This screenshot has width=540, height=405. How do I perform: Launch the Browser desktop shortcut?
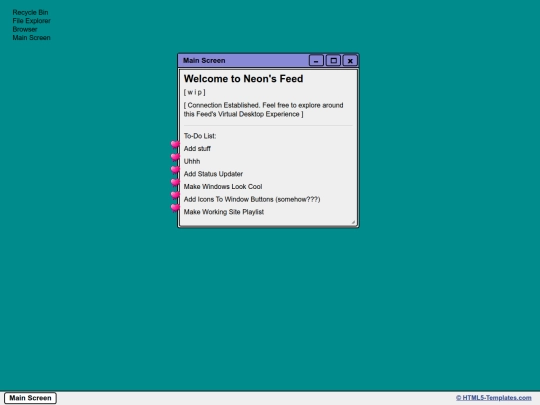pos(25,29)
